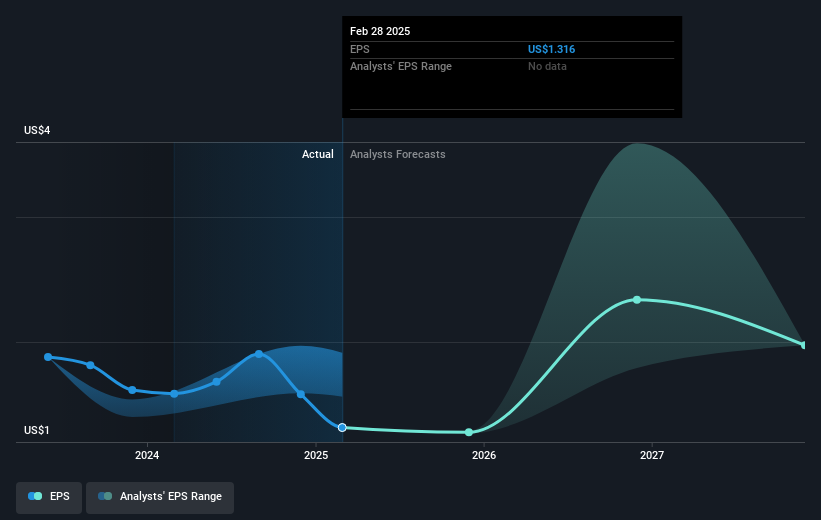Click the 2026 x-axis label
The height and width of the screenshot is (520, 821).
(484, 455)
